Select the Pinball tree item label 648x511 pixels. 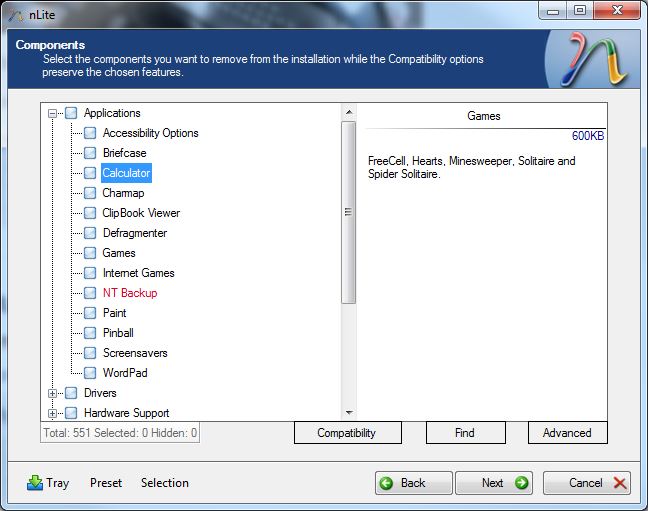(118, 333)
